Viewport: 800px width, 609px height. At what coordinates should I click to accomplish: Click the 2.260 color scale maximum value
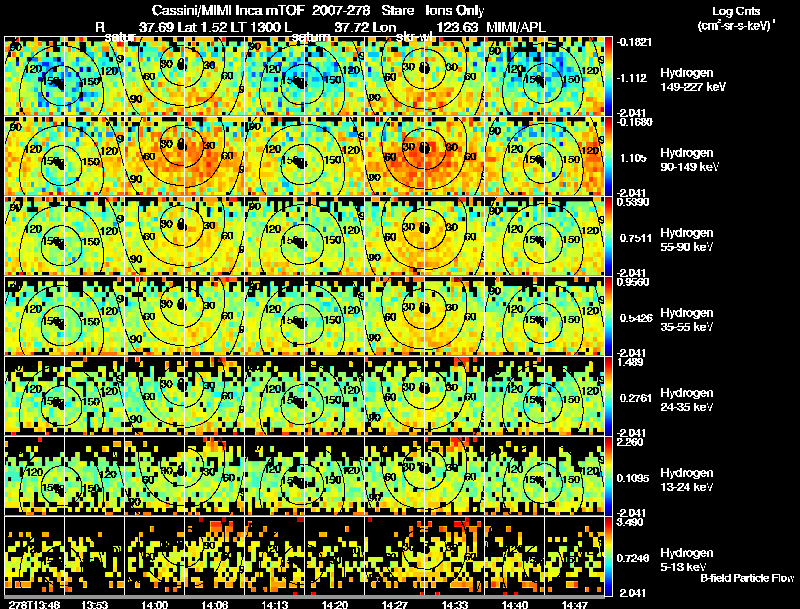tap(630, 442)
